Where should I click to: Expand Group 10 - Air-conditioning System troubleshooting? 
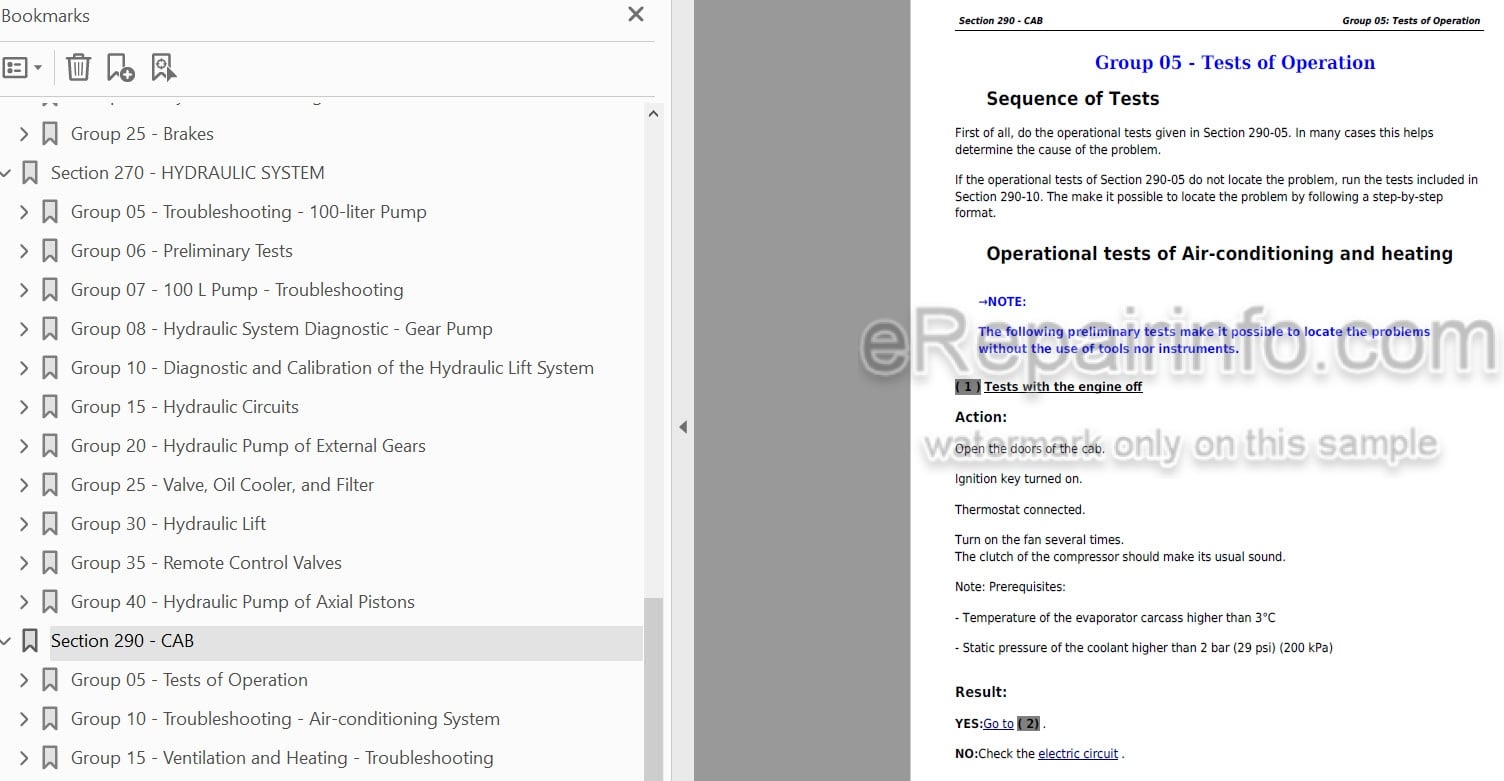point(25,719)
